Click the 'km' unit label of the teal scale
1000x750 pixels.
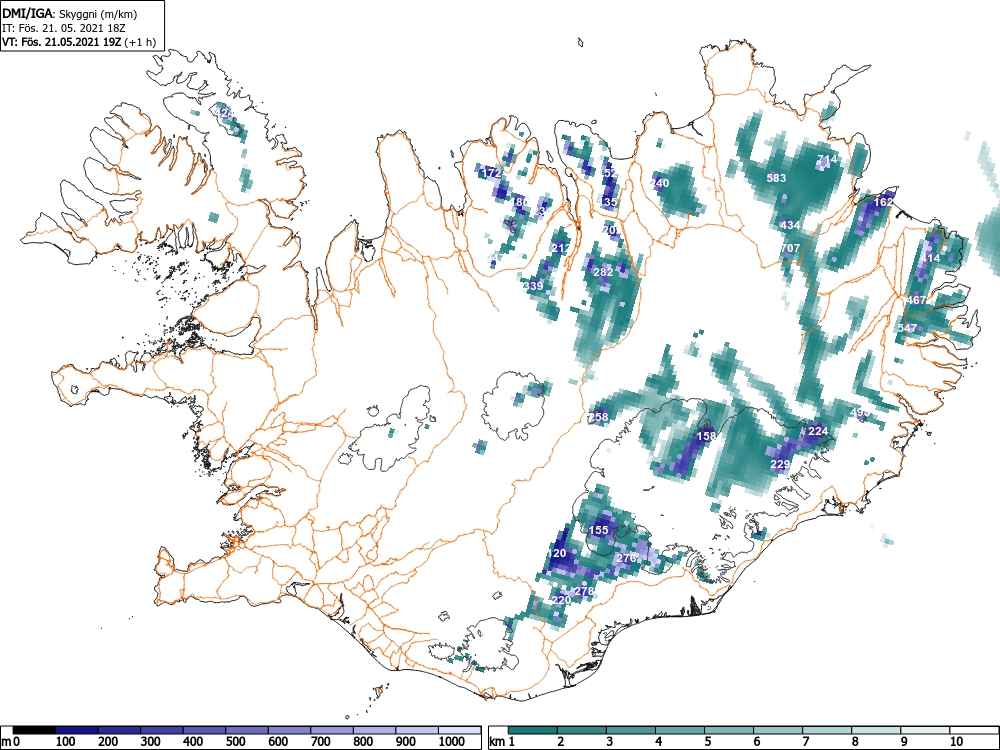click(x=498, y=742)
